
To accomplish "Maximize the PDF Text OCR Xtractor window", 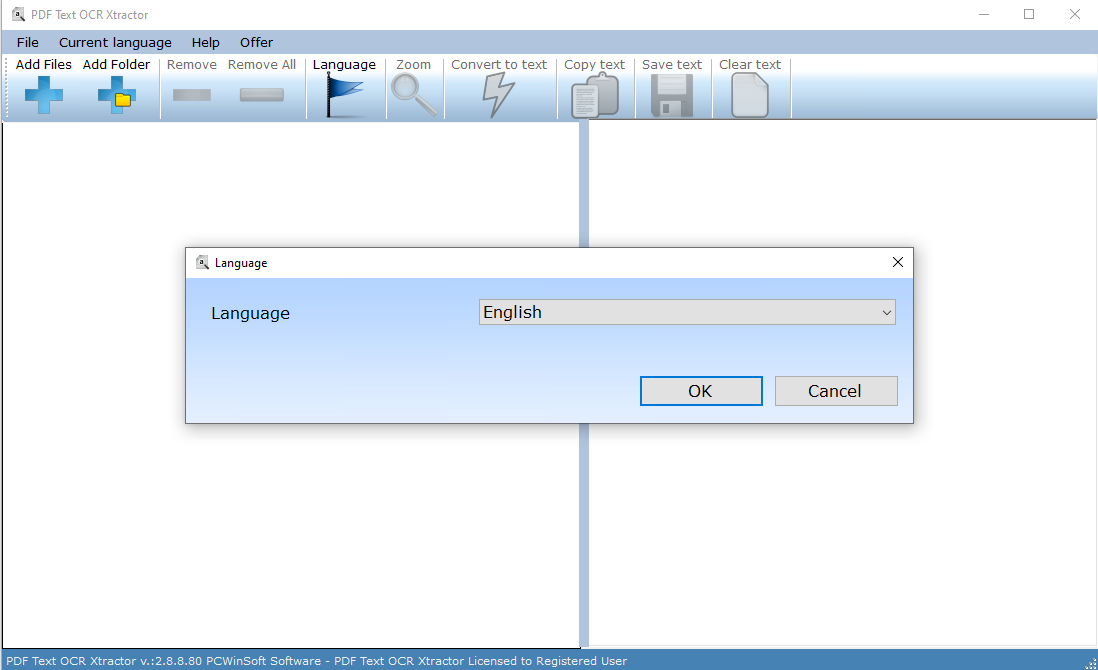I will (x=1029, y=14).
